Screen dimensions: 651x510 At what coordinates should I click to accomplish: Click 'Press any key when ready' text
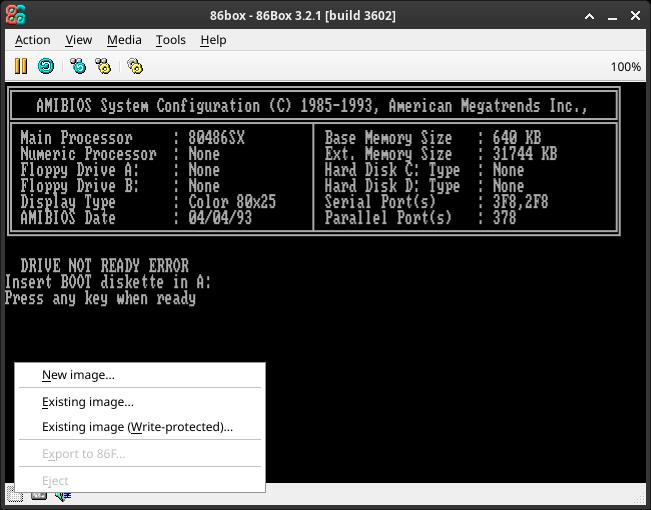click(x=100, y=298)
